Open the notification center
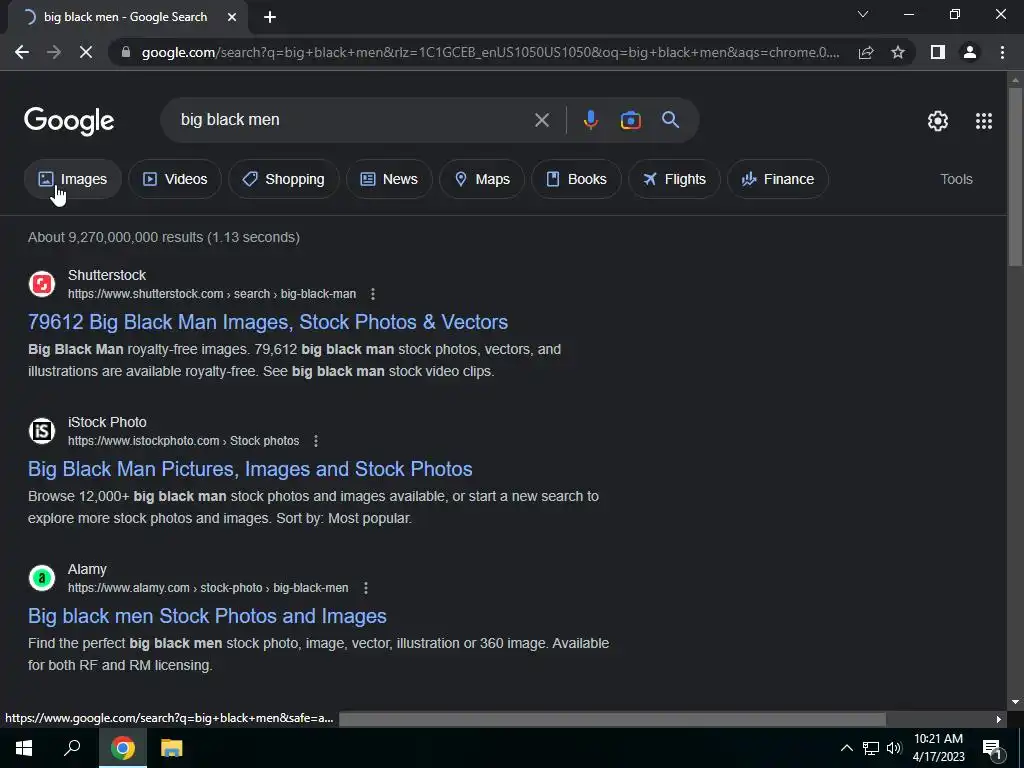This screenshot has width=1024, height=768. (991, 748)
